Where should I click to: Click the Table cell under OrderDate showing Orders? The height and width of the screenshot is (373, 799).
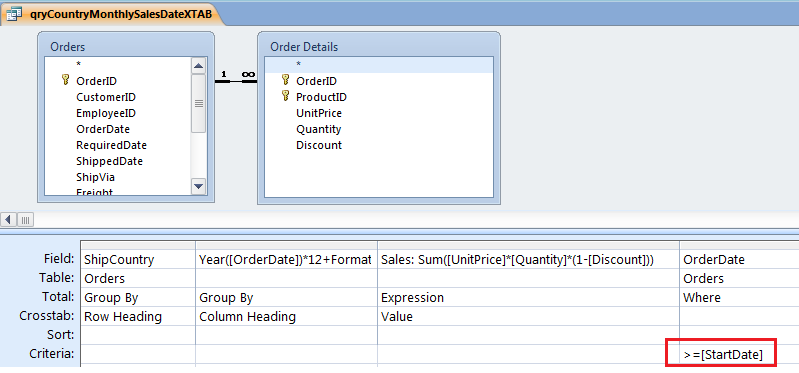tap(739, 278)
